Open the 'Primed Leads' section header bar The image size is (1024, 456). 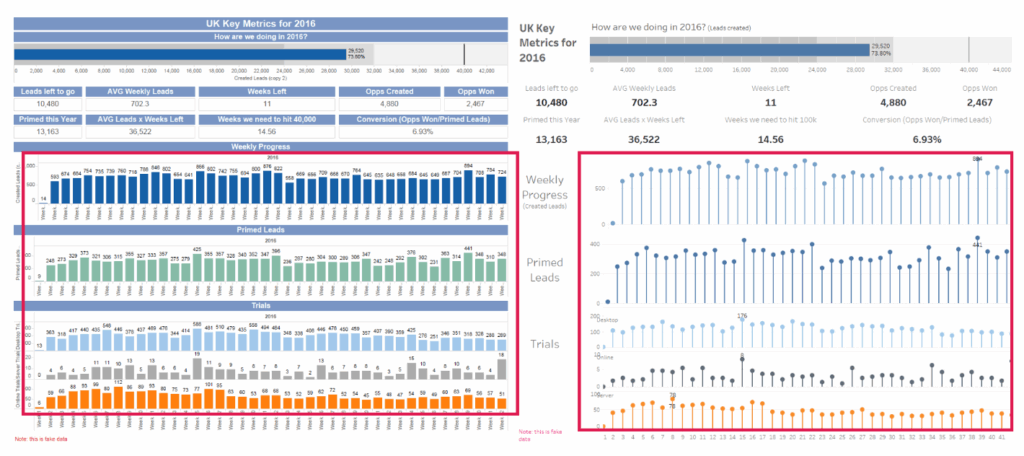[261, 229]
